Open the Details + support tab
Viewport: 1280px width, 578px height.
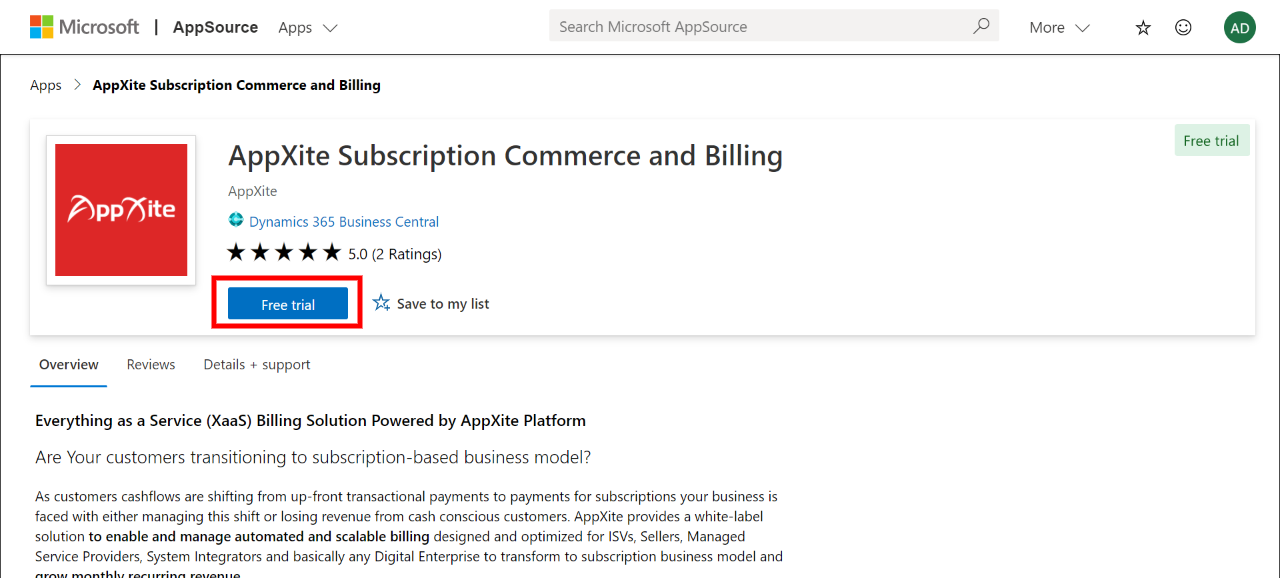click(257, 365)
